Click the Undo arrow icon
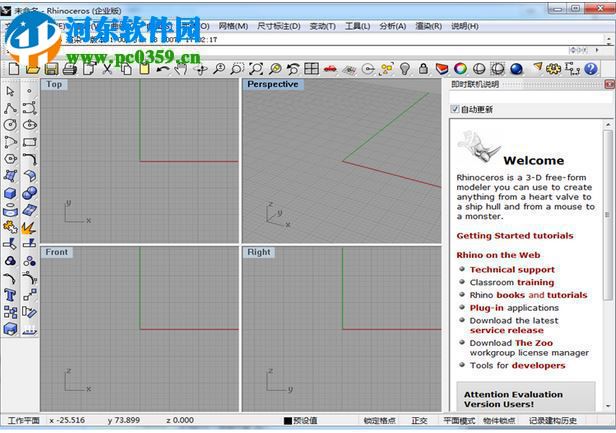616x433 pixels. [163, 70]
